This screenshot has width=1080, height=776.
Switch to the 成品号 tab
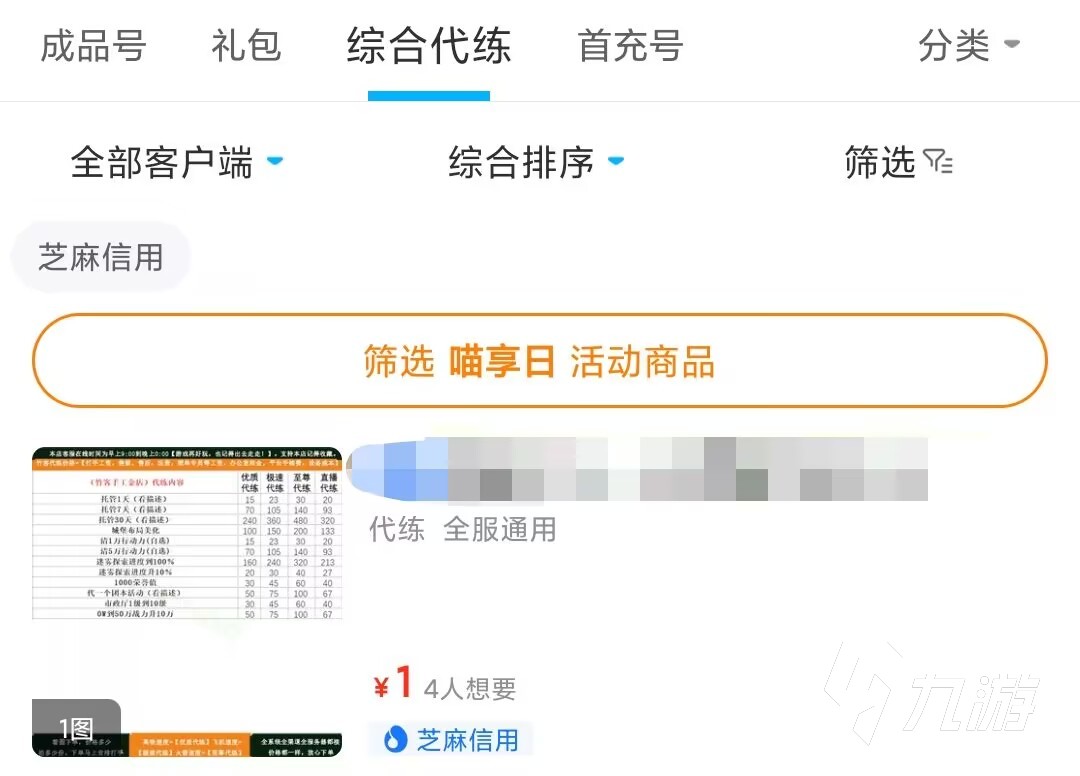[94, 46]
